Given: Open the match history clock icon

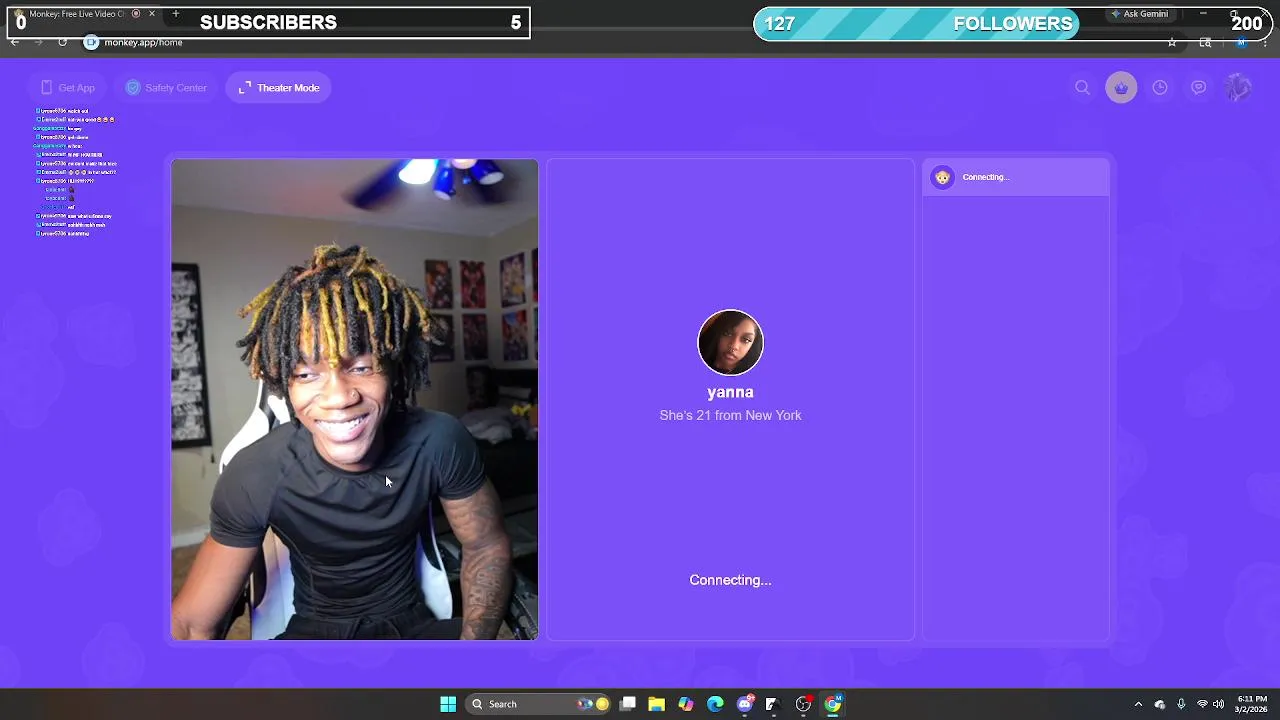Looking at the screenshot, I should [x=1160, y=88].
